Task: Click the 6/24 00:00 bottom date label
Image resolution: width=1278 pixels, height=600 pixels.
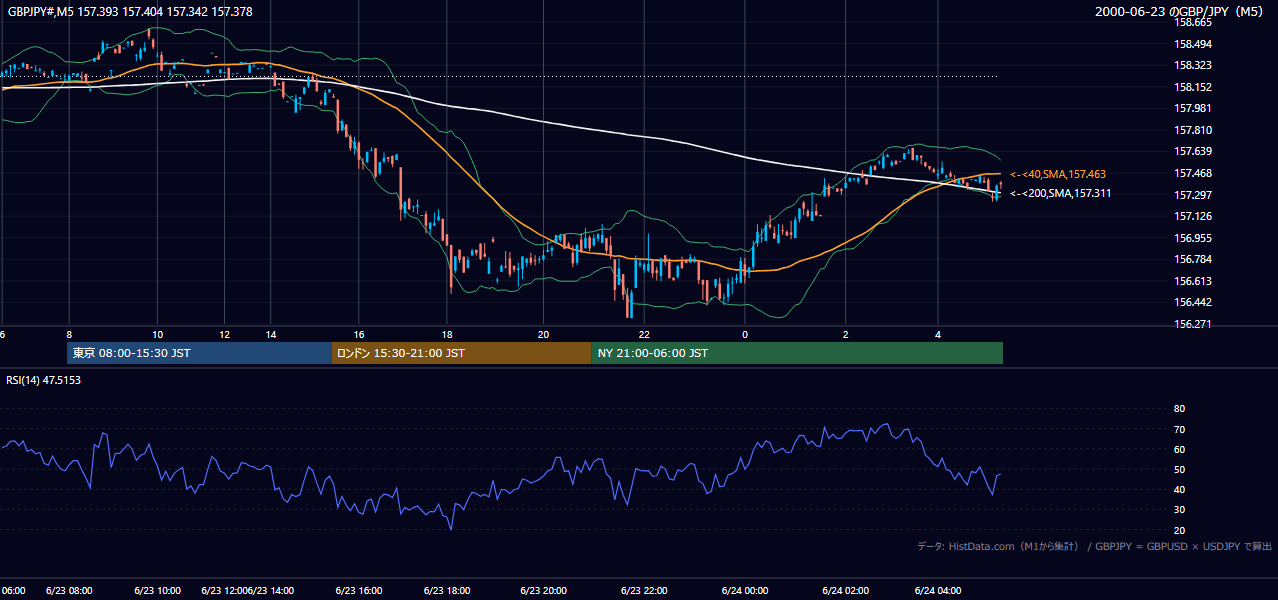Action: pos(745,591)
